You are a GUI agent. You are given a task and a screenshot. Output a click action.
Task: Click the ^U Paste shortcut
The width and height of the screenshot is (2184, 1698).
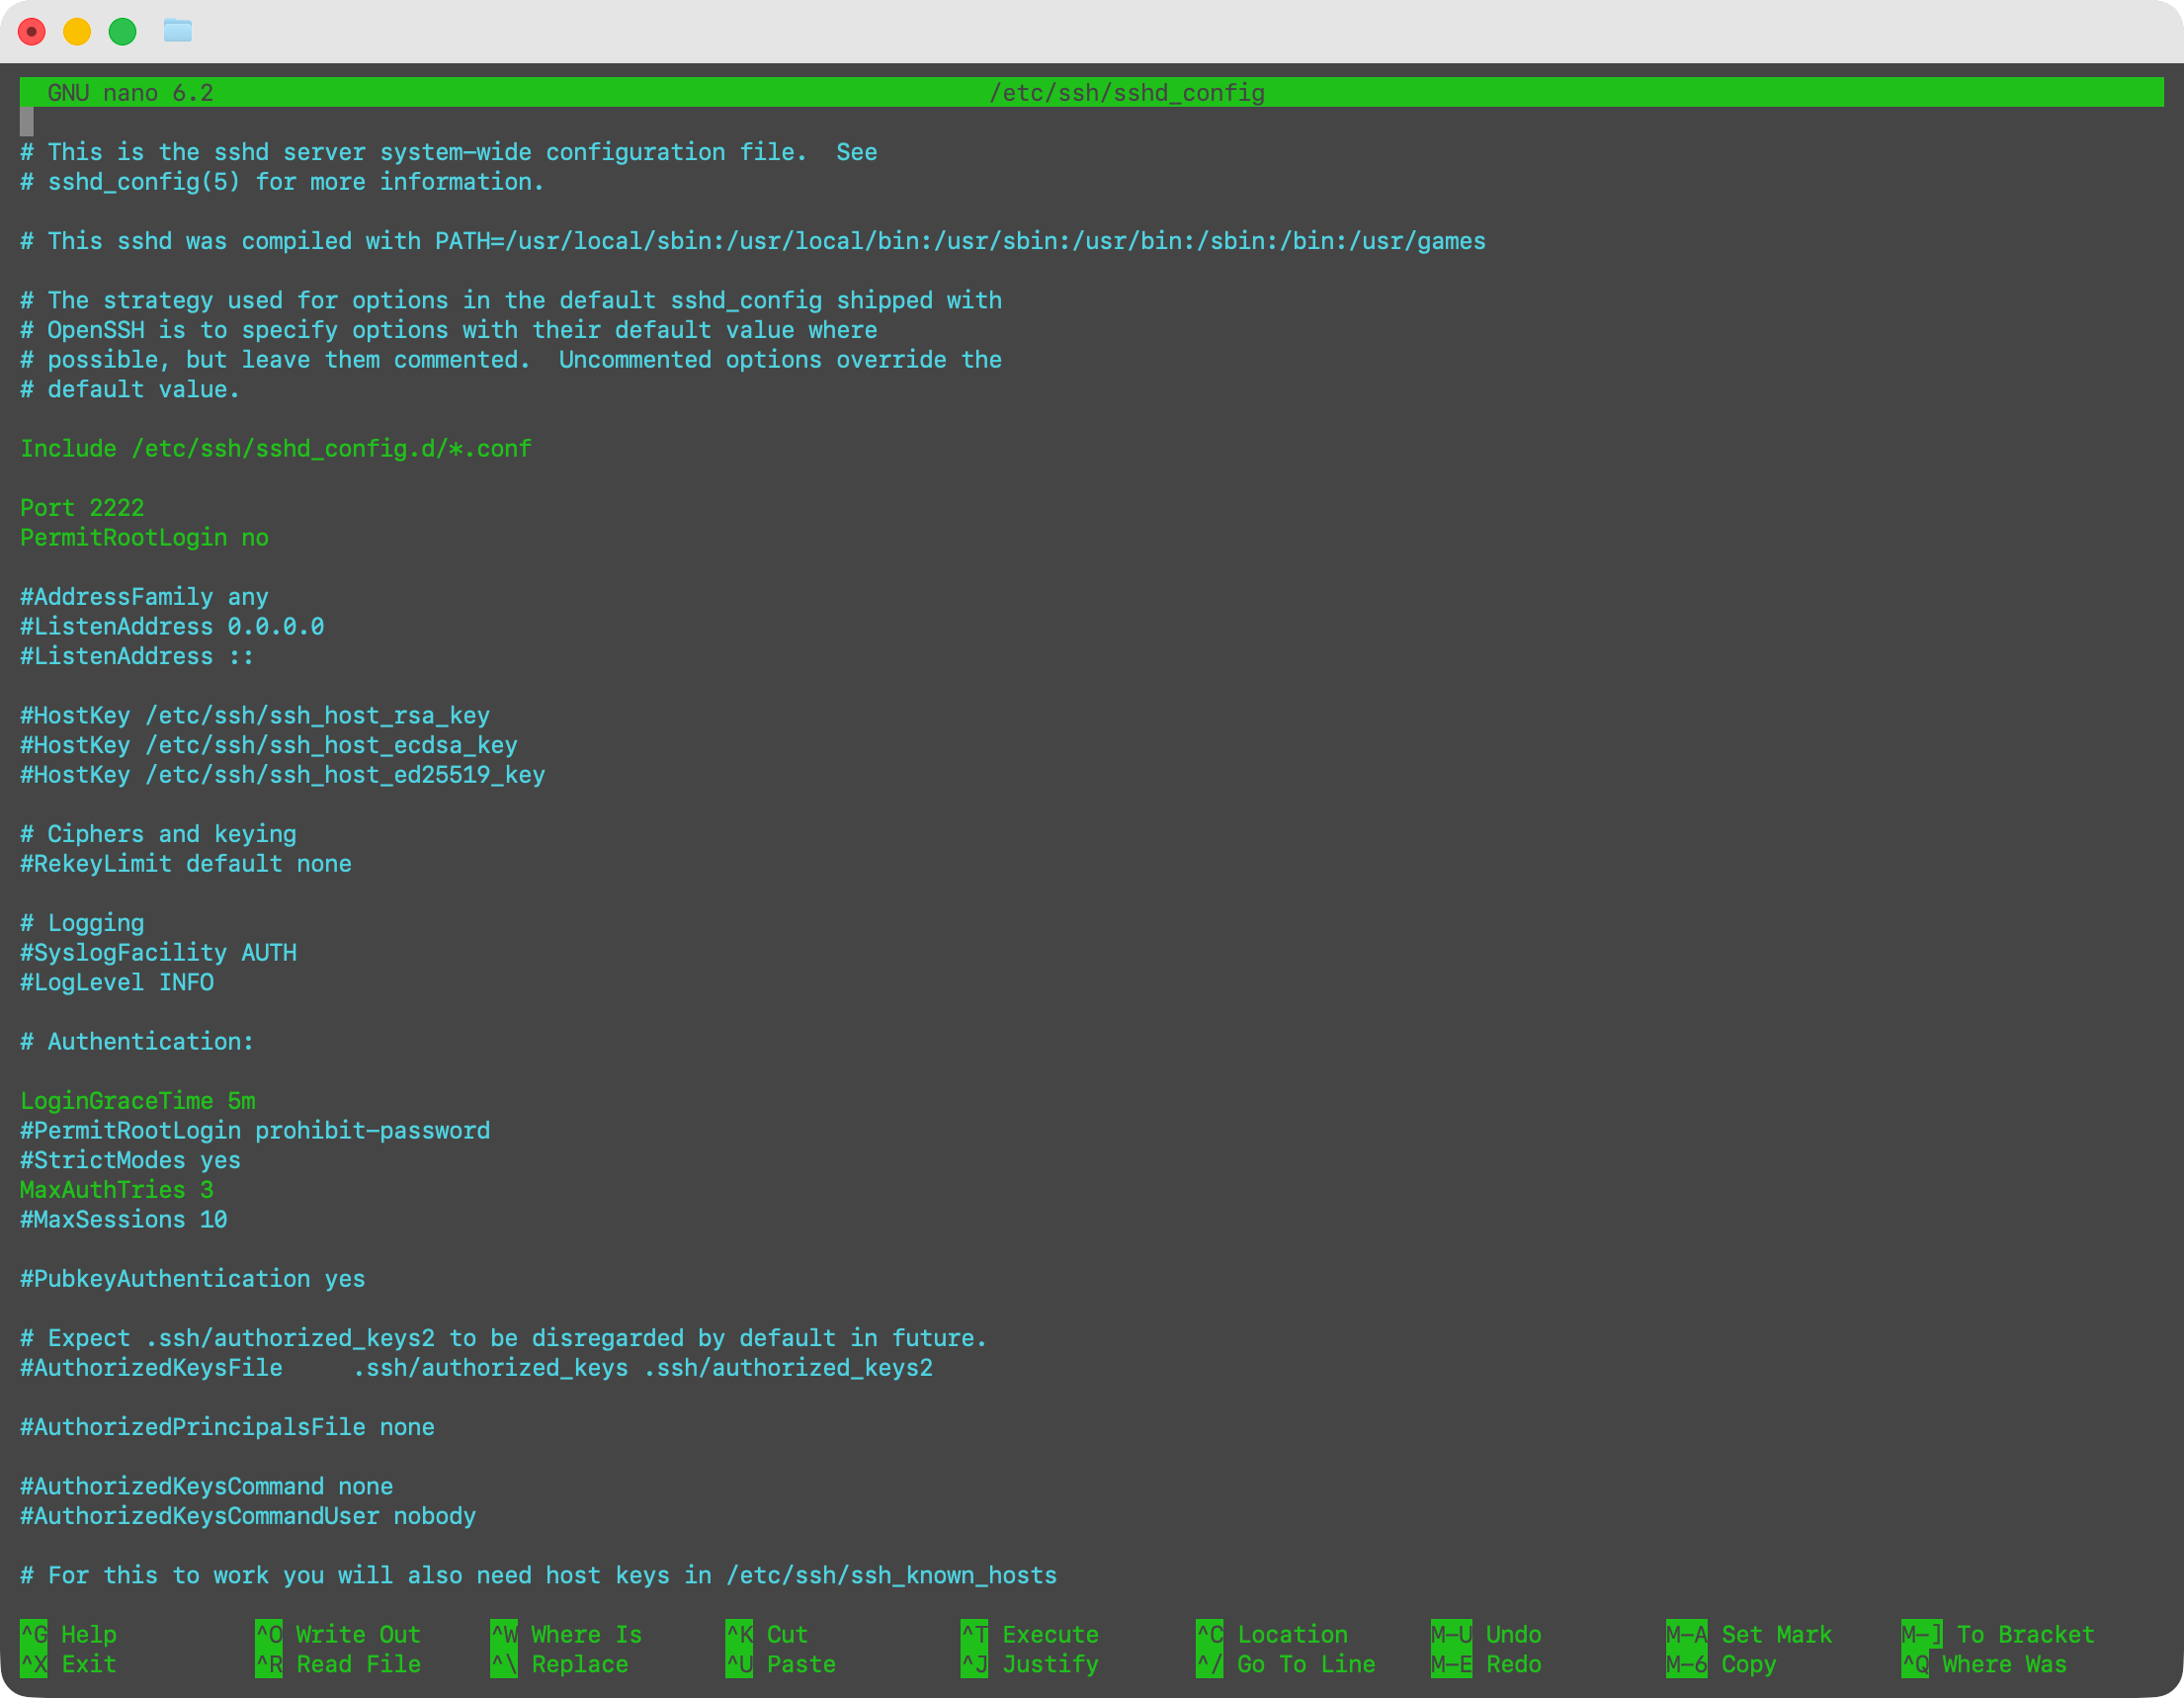(780, 1664)
